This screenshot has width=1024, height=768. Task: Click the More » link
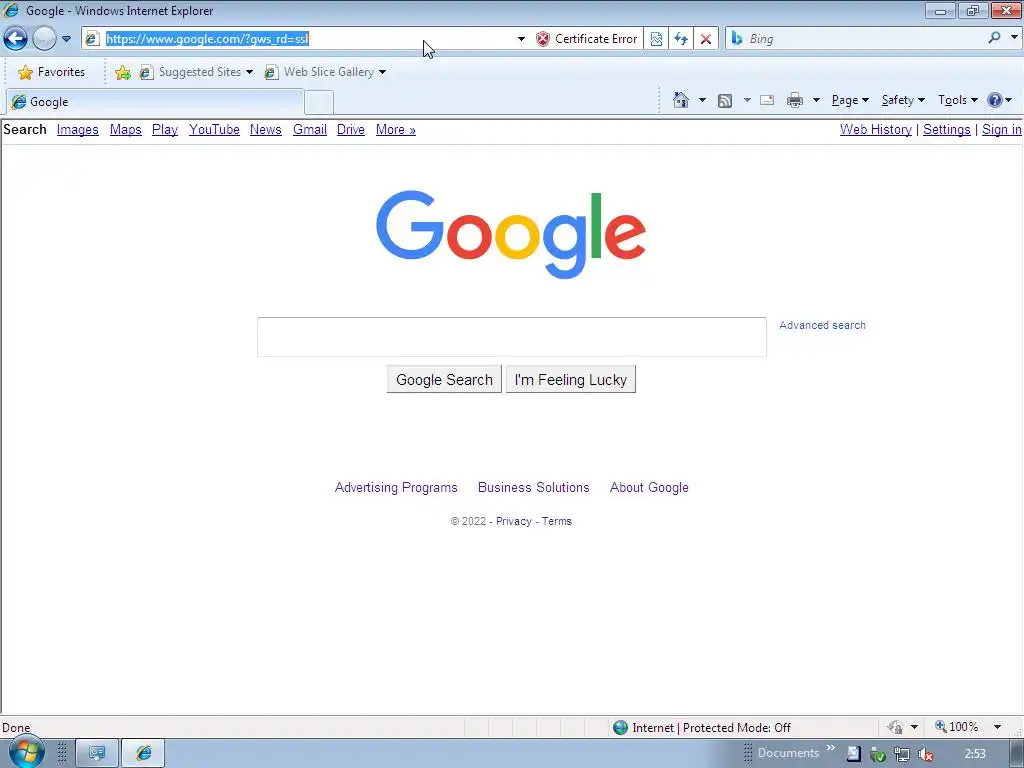[x=396, y=129]
